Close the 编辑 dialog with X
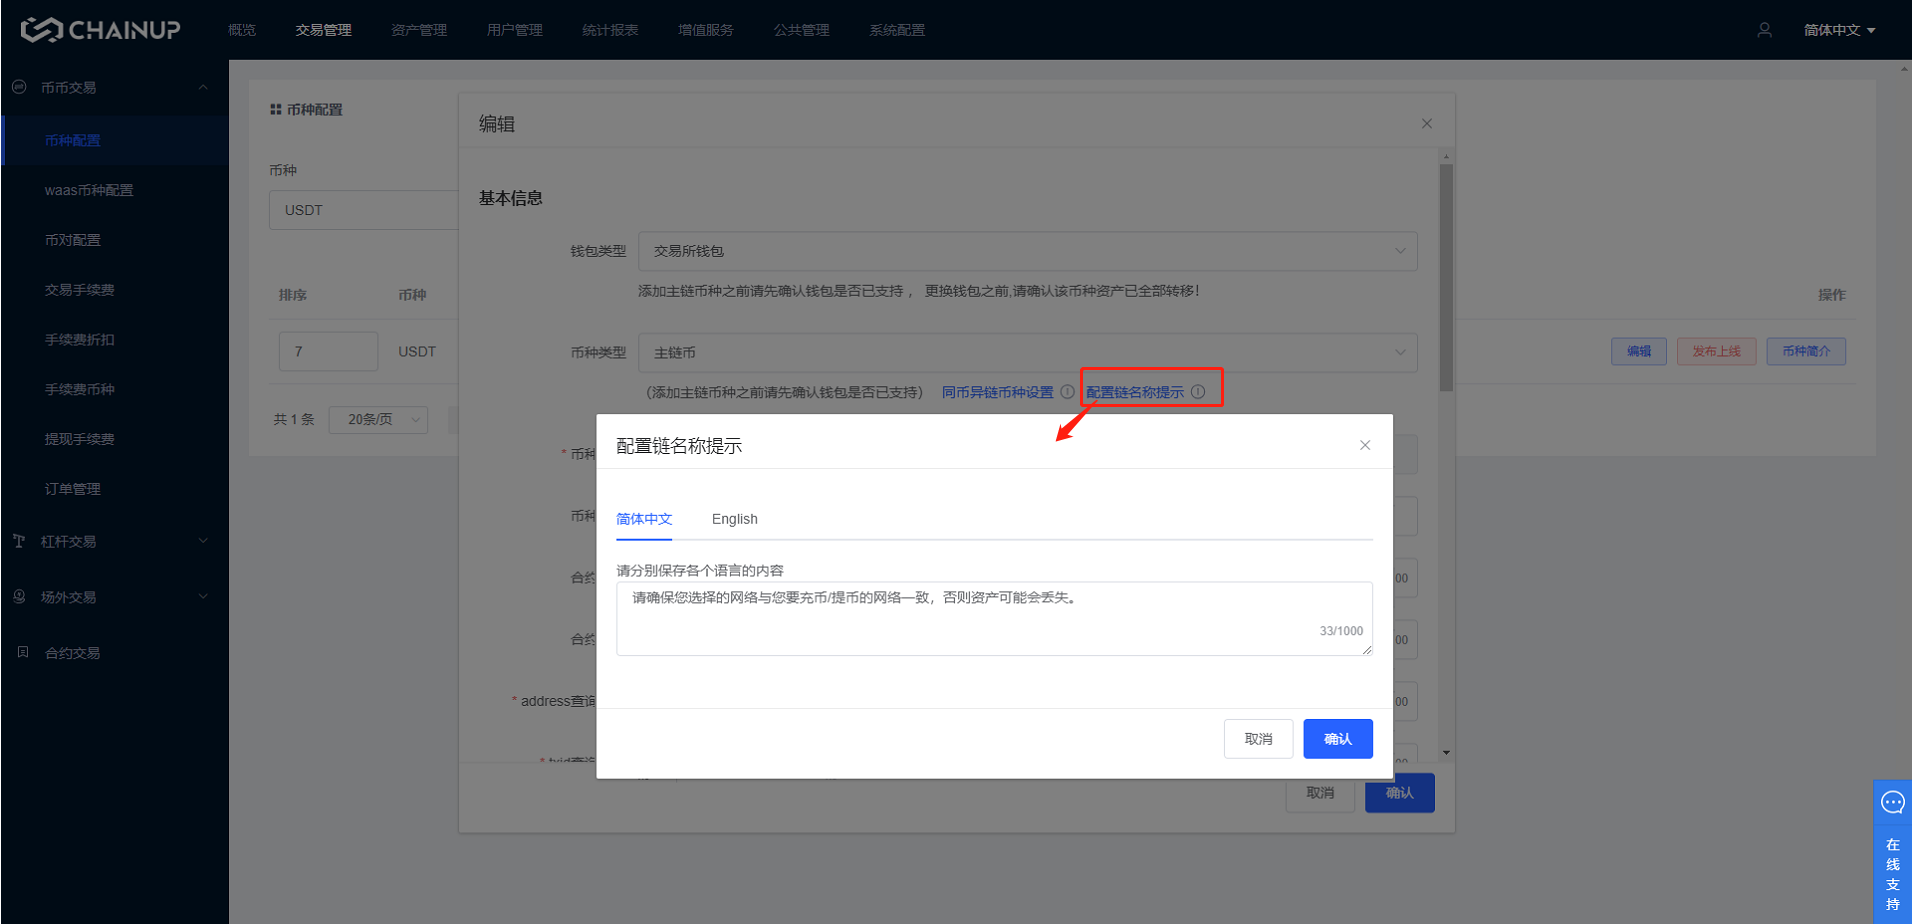The height and width of the screenshot is (924, 1912). pyautogui.click(x=1426, y=124)
